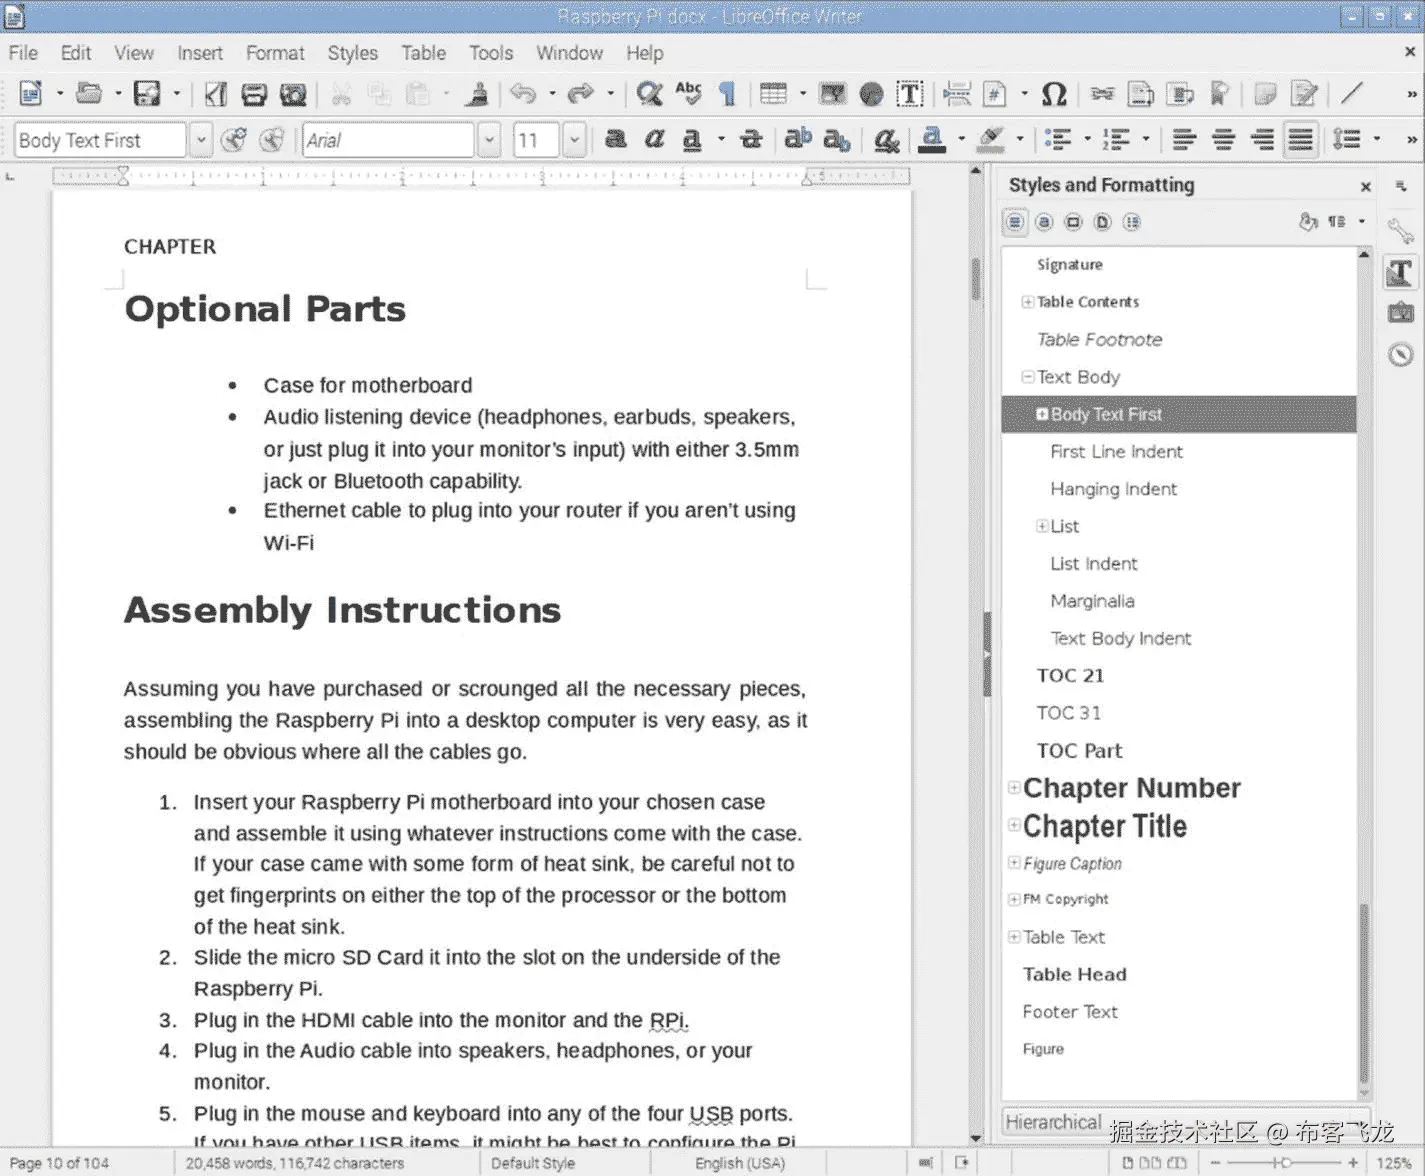Viewport: 1425px width, 1176px height.
Task: Toggle bold formatting
Action: pos(616,140)
